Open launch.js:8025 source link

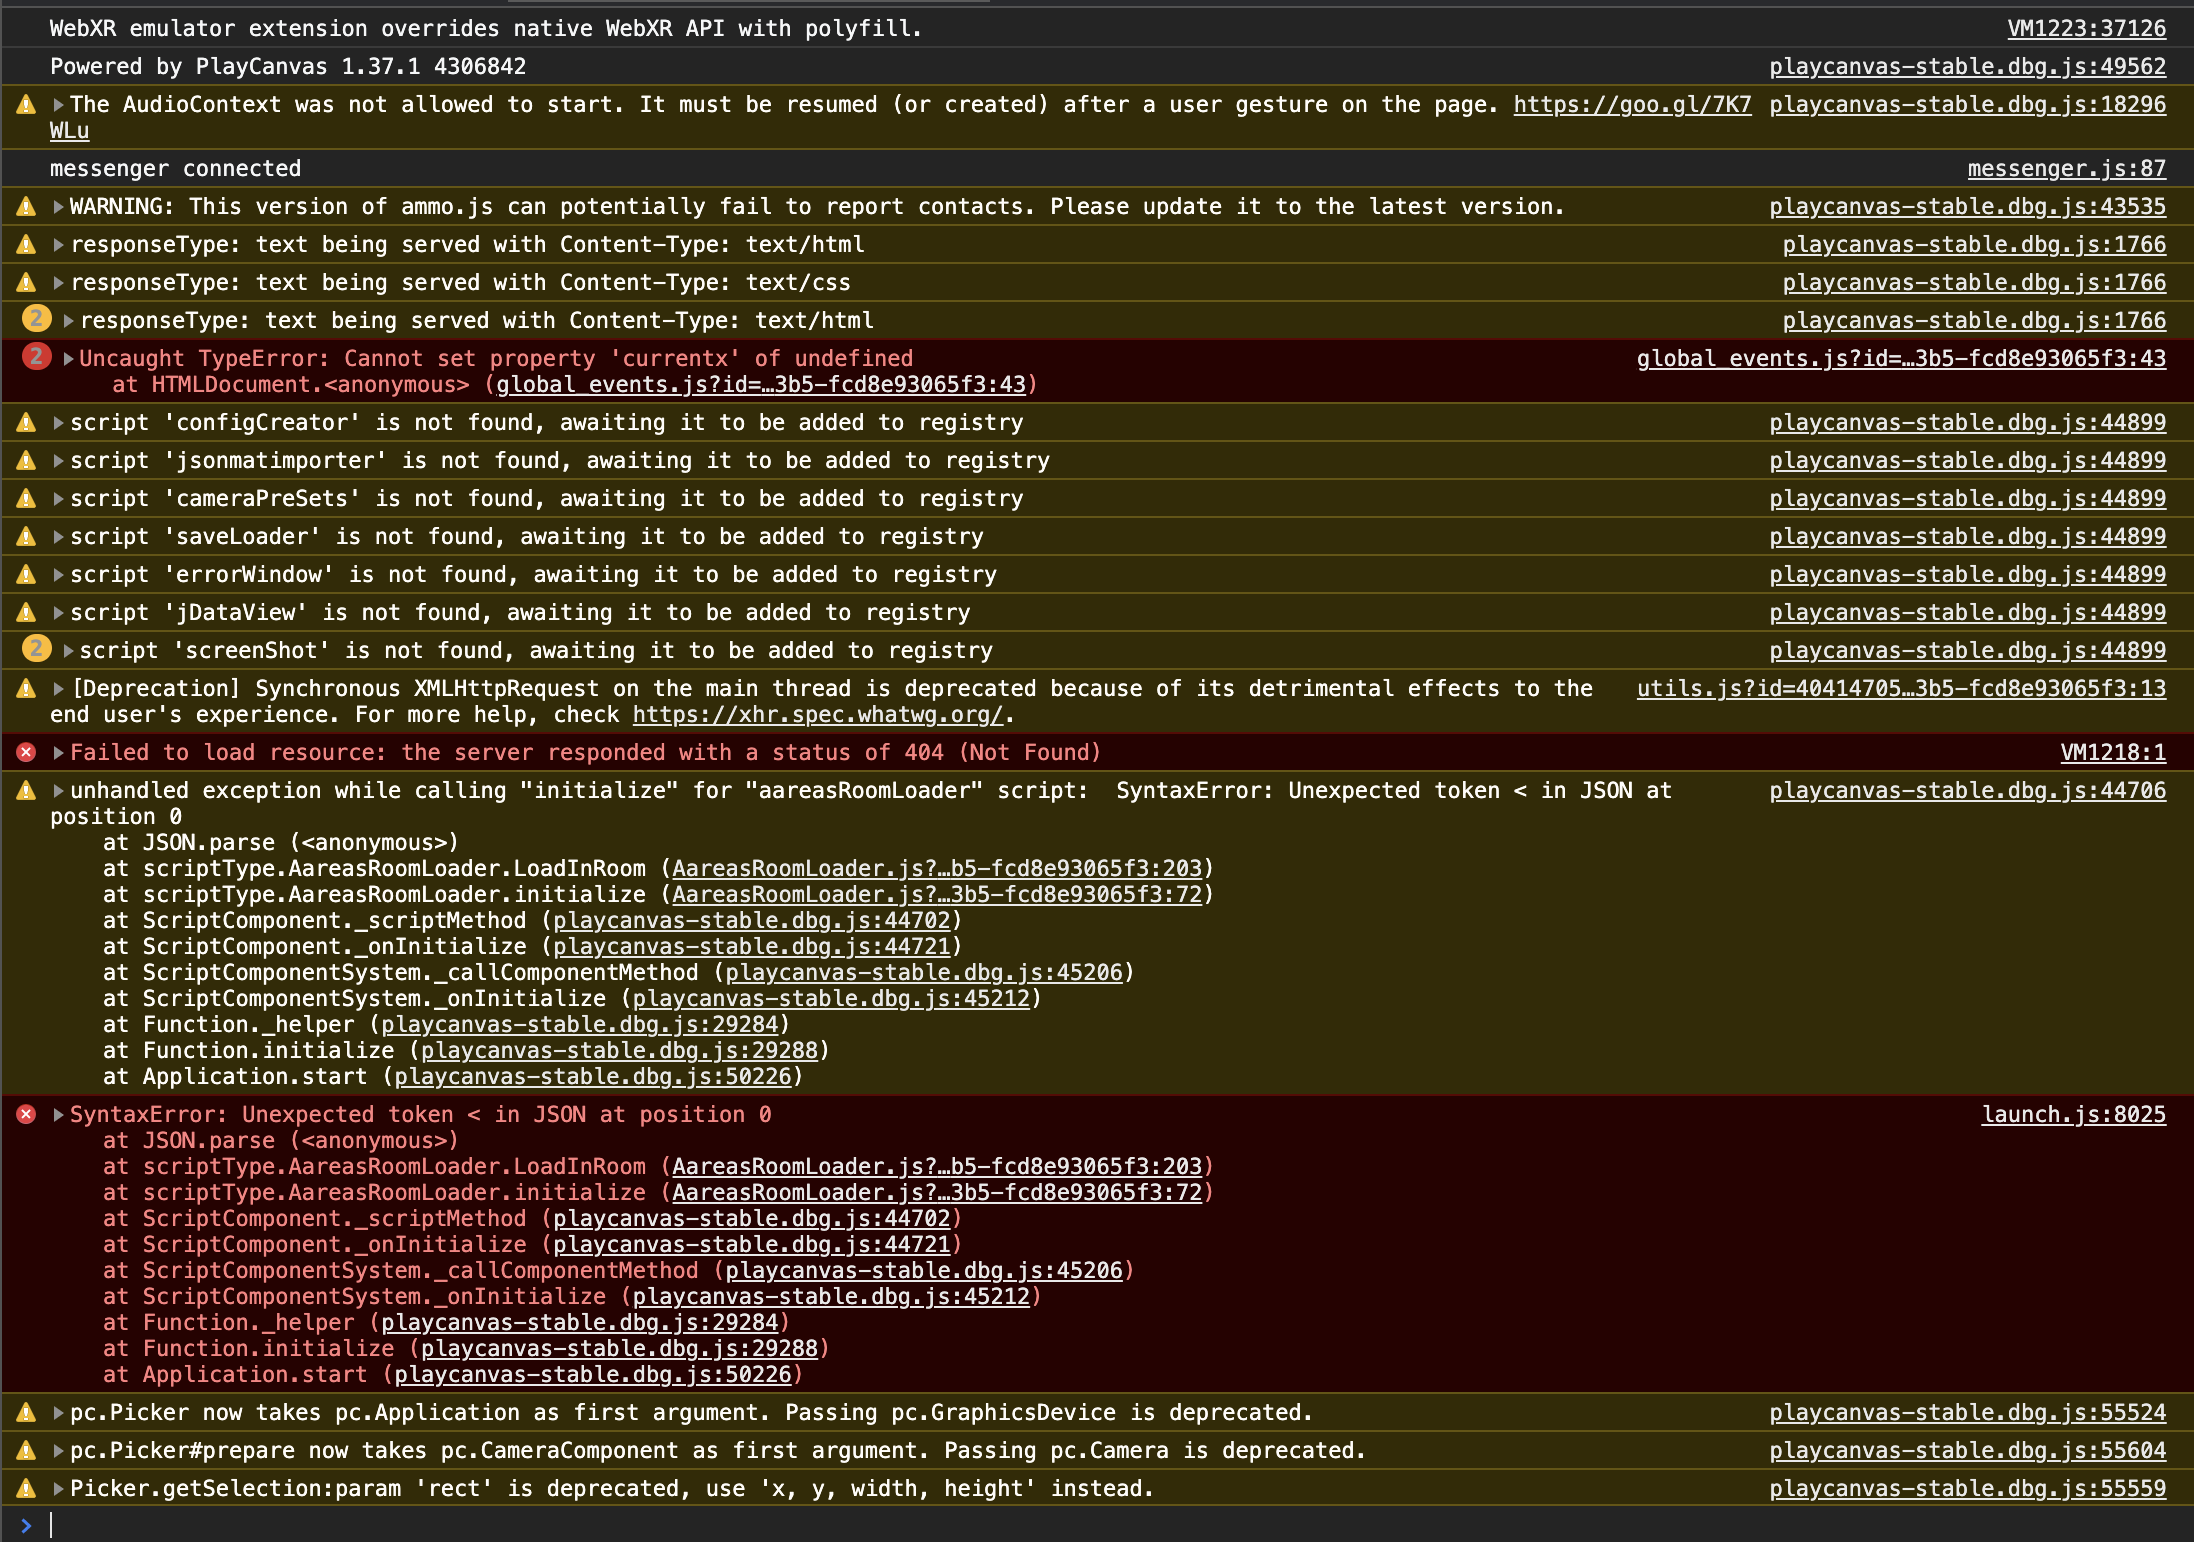tap(2073, 1115)
